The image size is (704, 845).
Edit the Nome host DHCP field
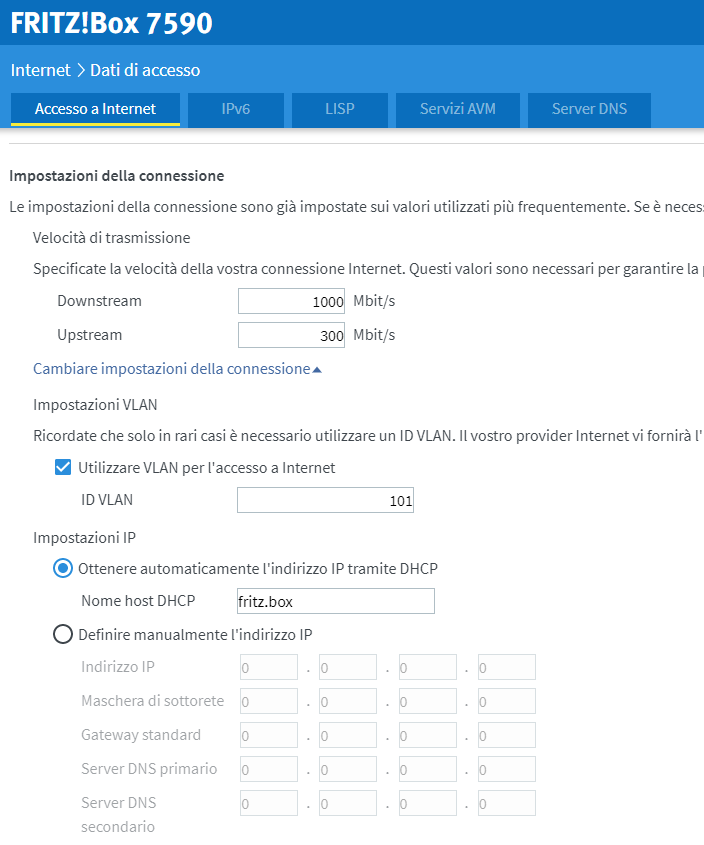(334, 601)
